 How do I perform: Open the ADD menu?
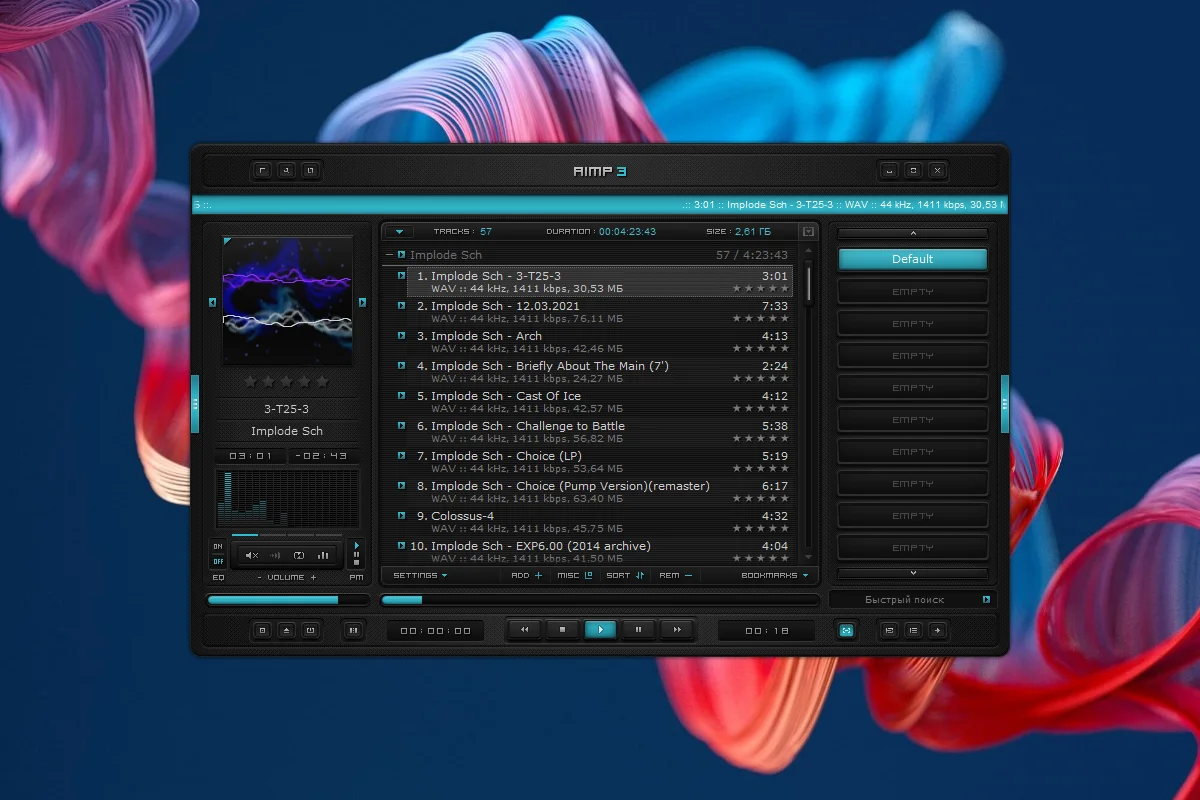coord(527,576)
